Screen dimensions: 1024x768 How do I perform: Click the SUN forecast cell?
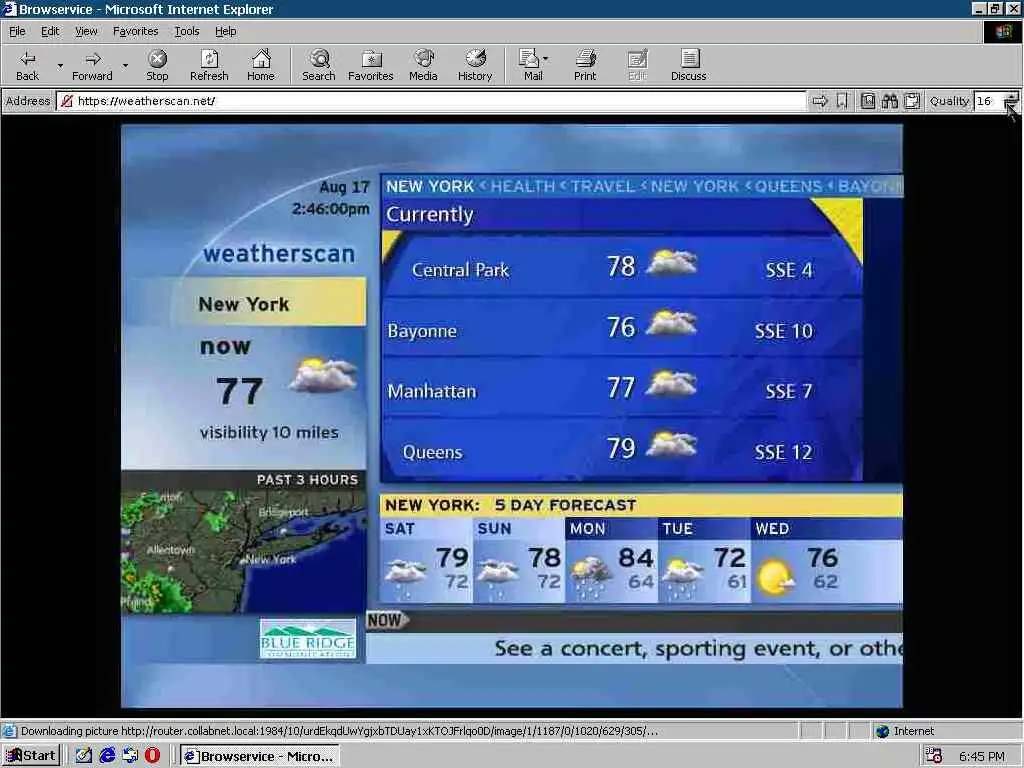point(519,561)
